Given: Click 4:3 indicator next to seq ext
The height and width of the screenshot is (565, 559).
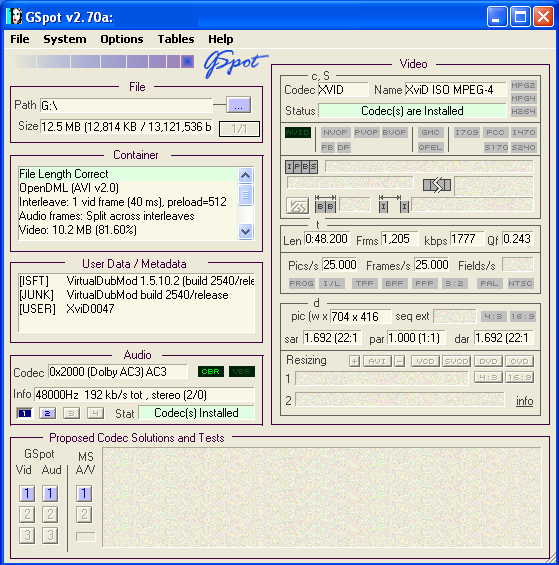Looking at the screenshot, I should 493,316.
